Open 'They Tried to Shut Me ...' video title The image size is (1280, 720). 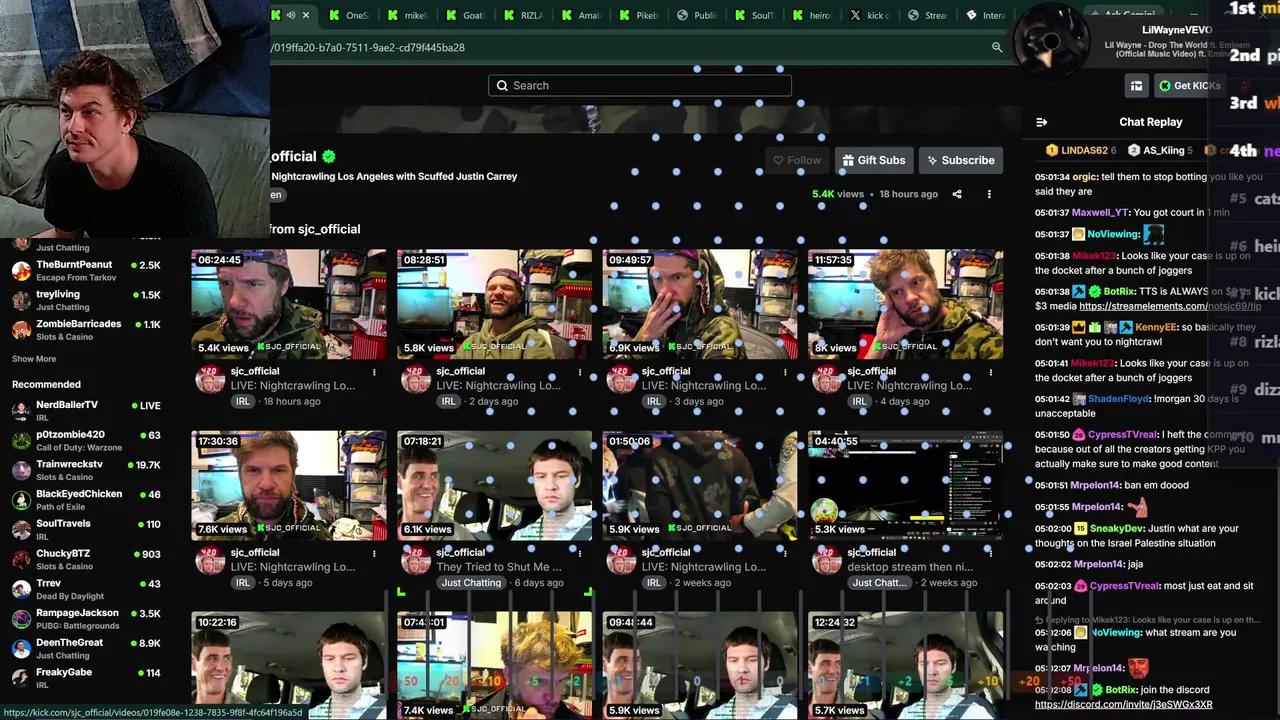[499, 567]
